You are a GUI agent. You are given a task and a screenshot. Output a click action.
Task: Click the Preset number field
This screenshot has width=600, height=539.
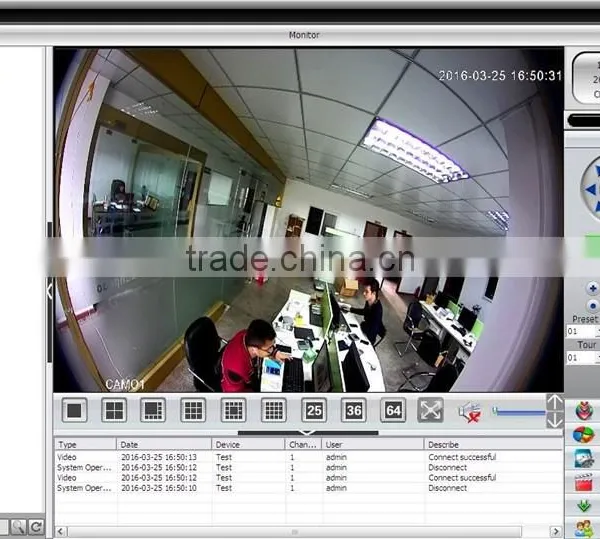click(583, 331)
